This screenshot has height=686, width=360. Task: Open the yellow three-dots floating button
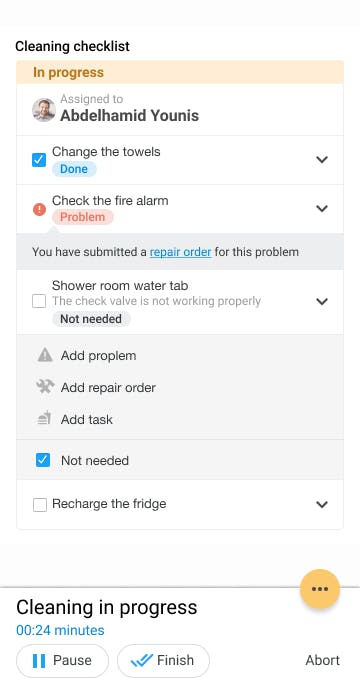320,588
